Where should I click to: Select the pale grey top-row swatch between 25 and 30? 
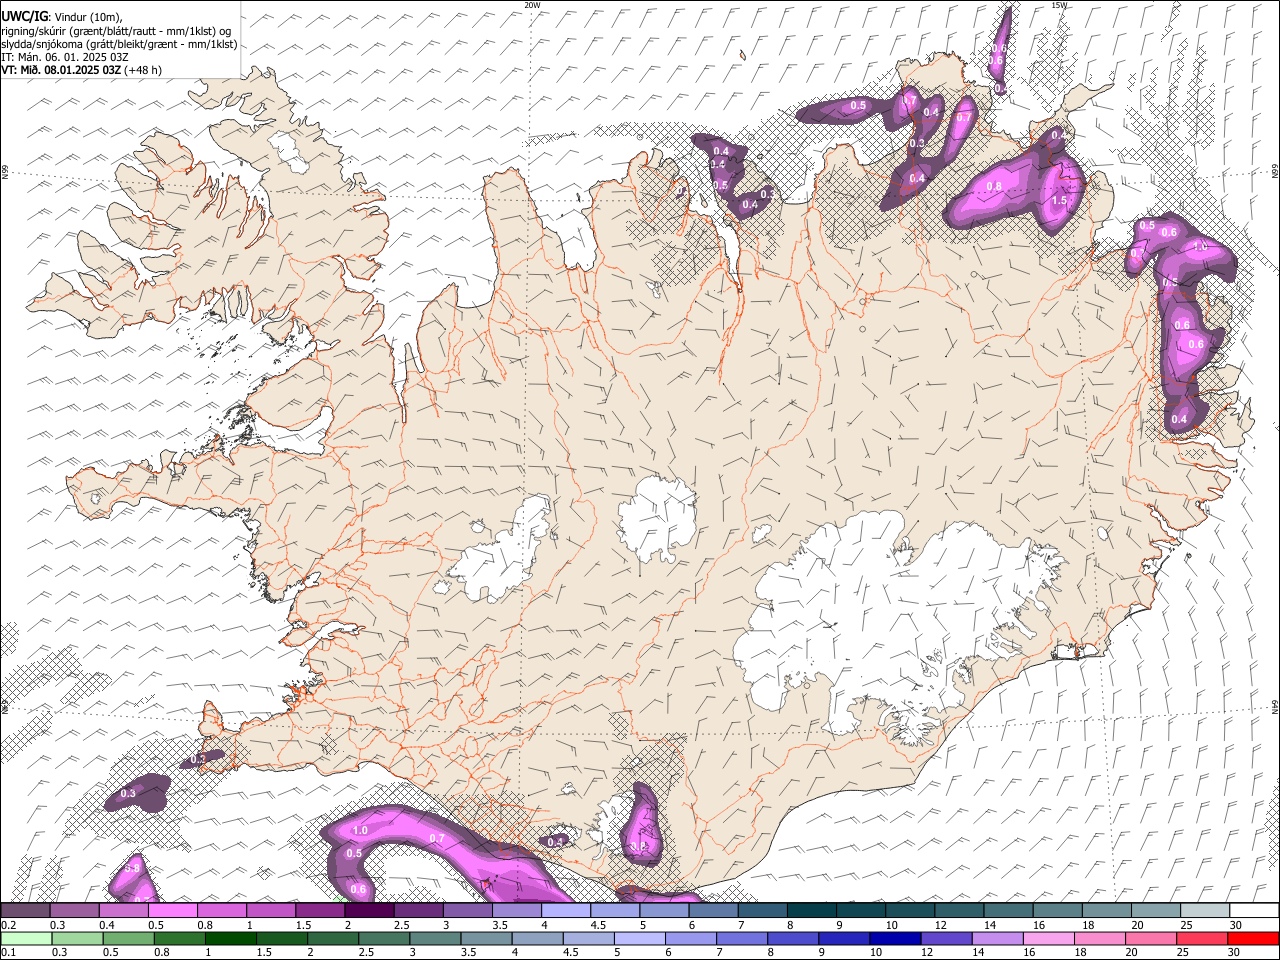click(1204, 911)
